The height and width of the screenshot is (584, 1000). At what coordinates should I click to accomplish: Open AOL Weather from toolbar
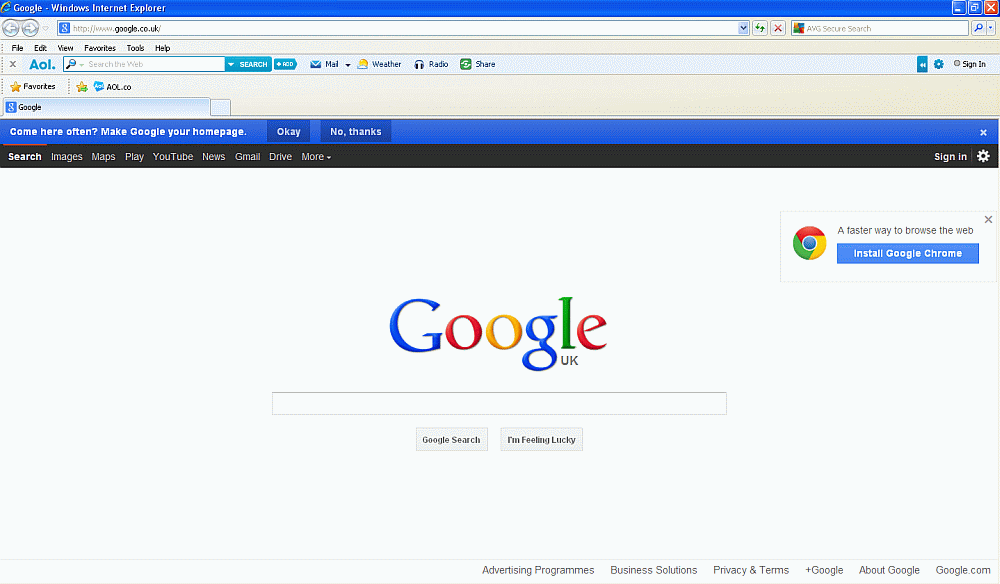coord(379,64)
